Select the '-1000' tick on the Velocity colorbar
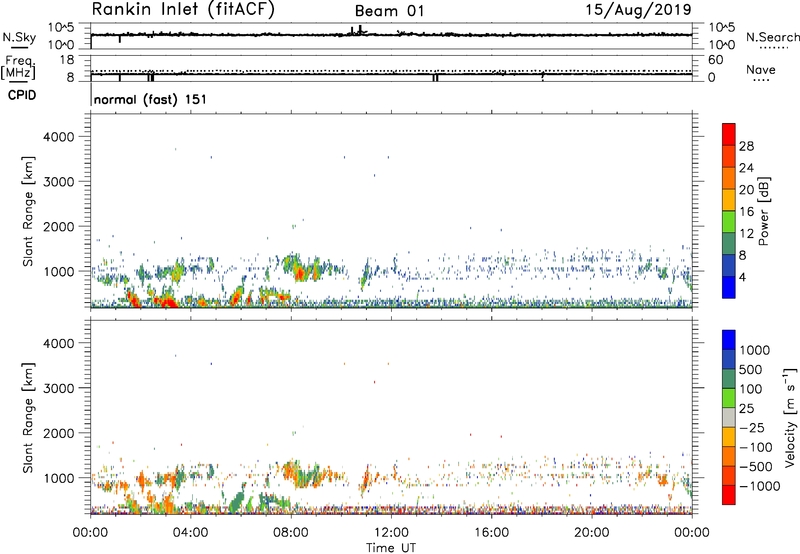Viewport: 800px width, 554px height. tap(759, 486)
